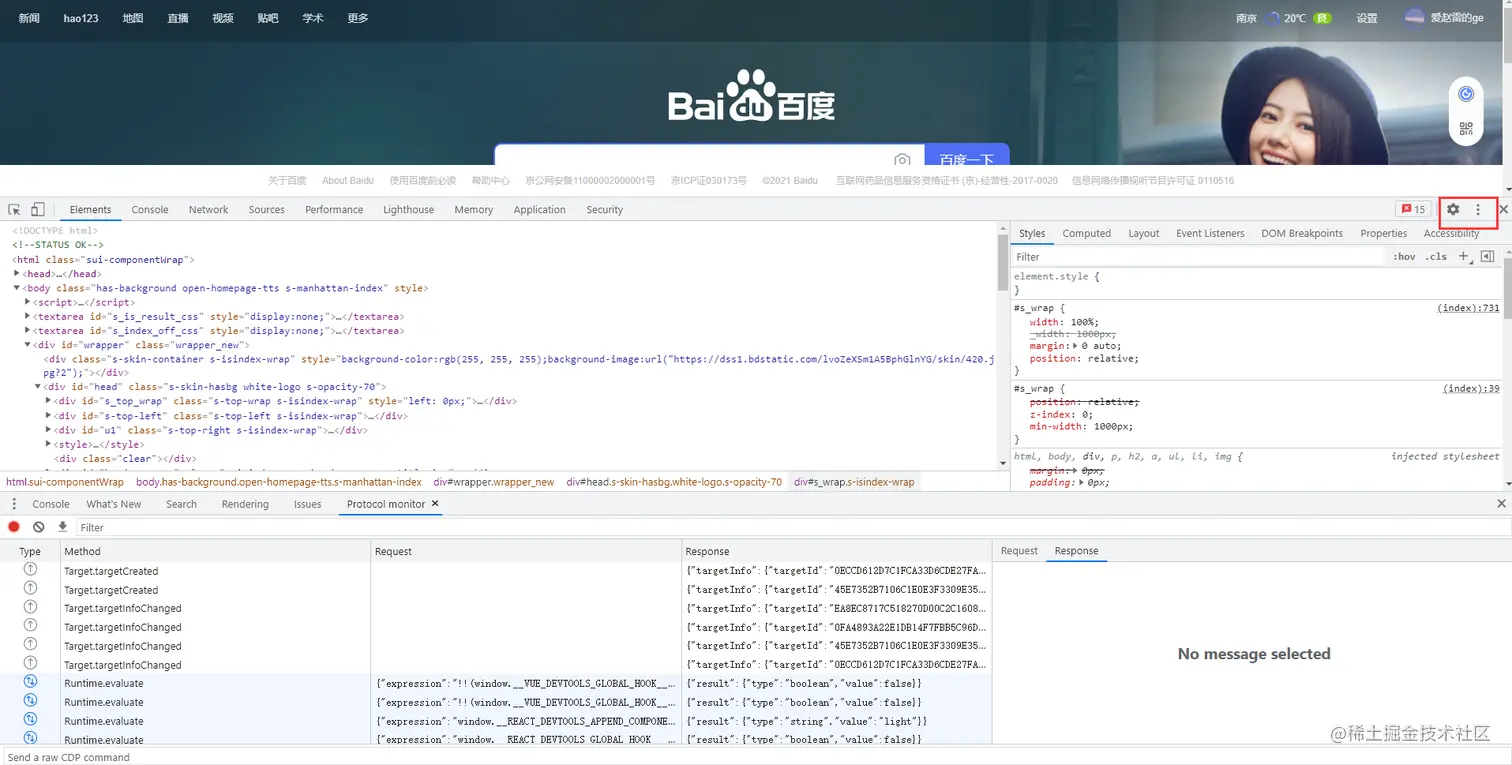Open the Network tab
This screenshot has width=1512, height=765.
coord(208,210)
